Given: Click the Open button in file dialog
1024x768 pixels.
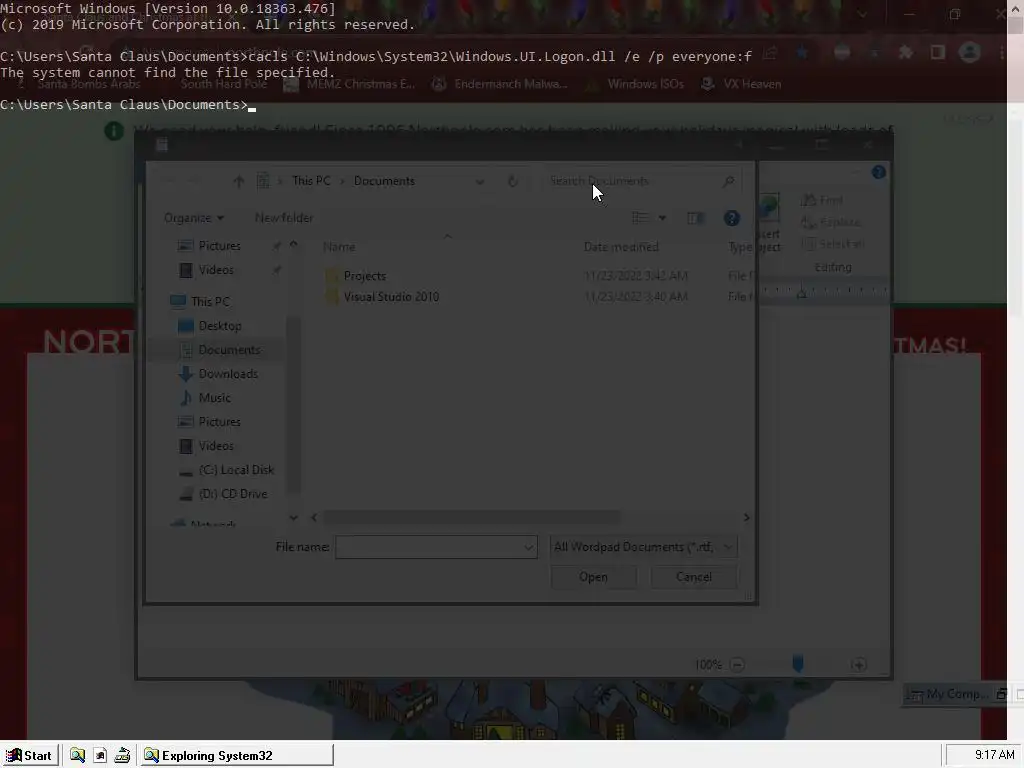Looking at the screenshot, I should point(593,577).
